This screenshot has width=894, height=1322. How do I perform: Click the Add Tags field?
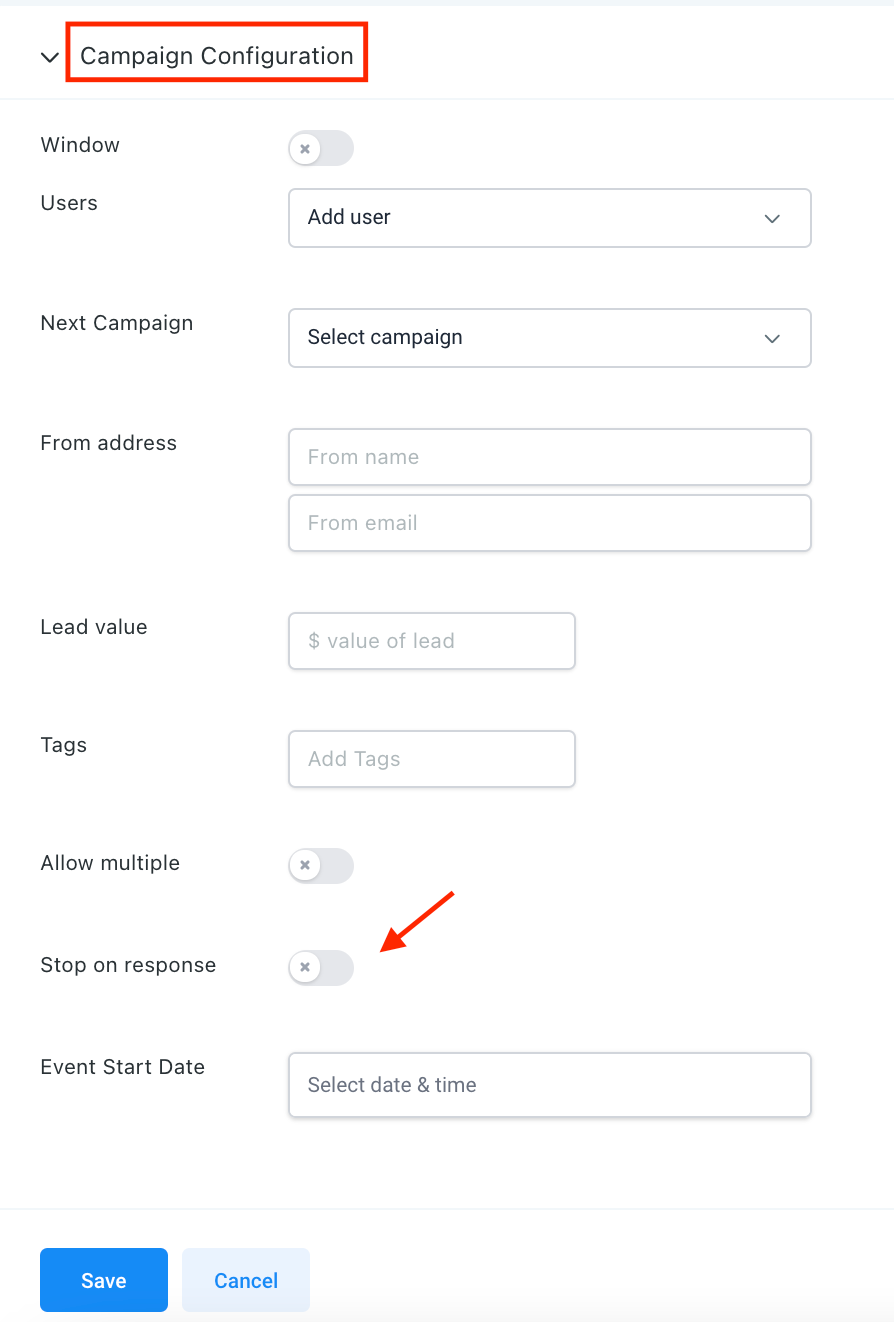point(431,759)
